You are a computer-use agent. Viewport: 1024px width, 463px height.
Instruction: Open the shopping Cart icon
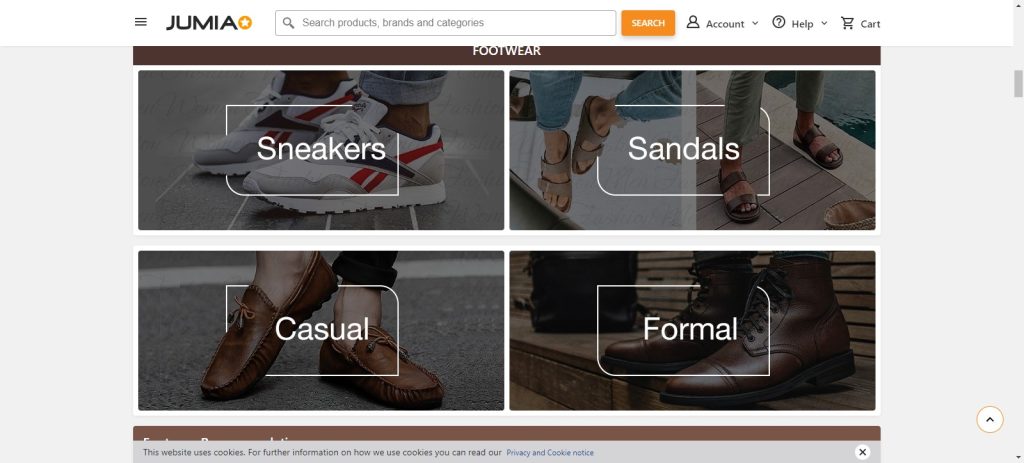[x=847, y=23]
